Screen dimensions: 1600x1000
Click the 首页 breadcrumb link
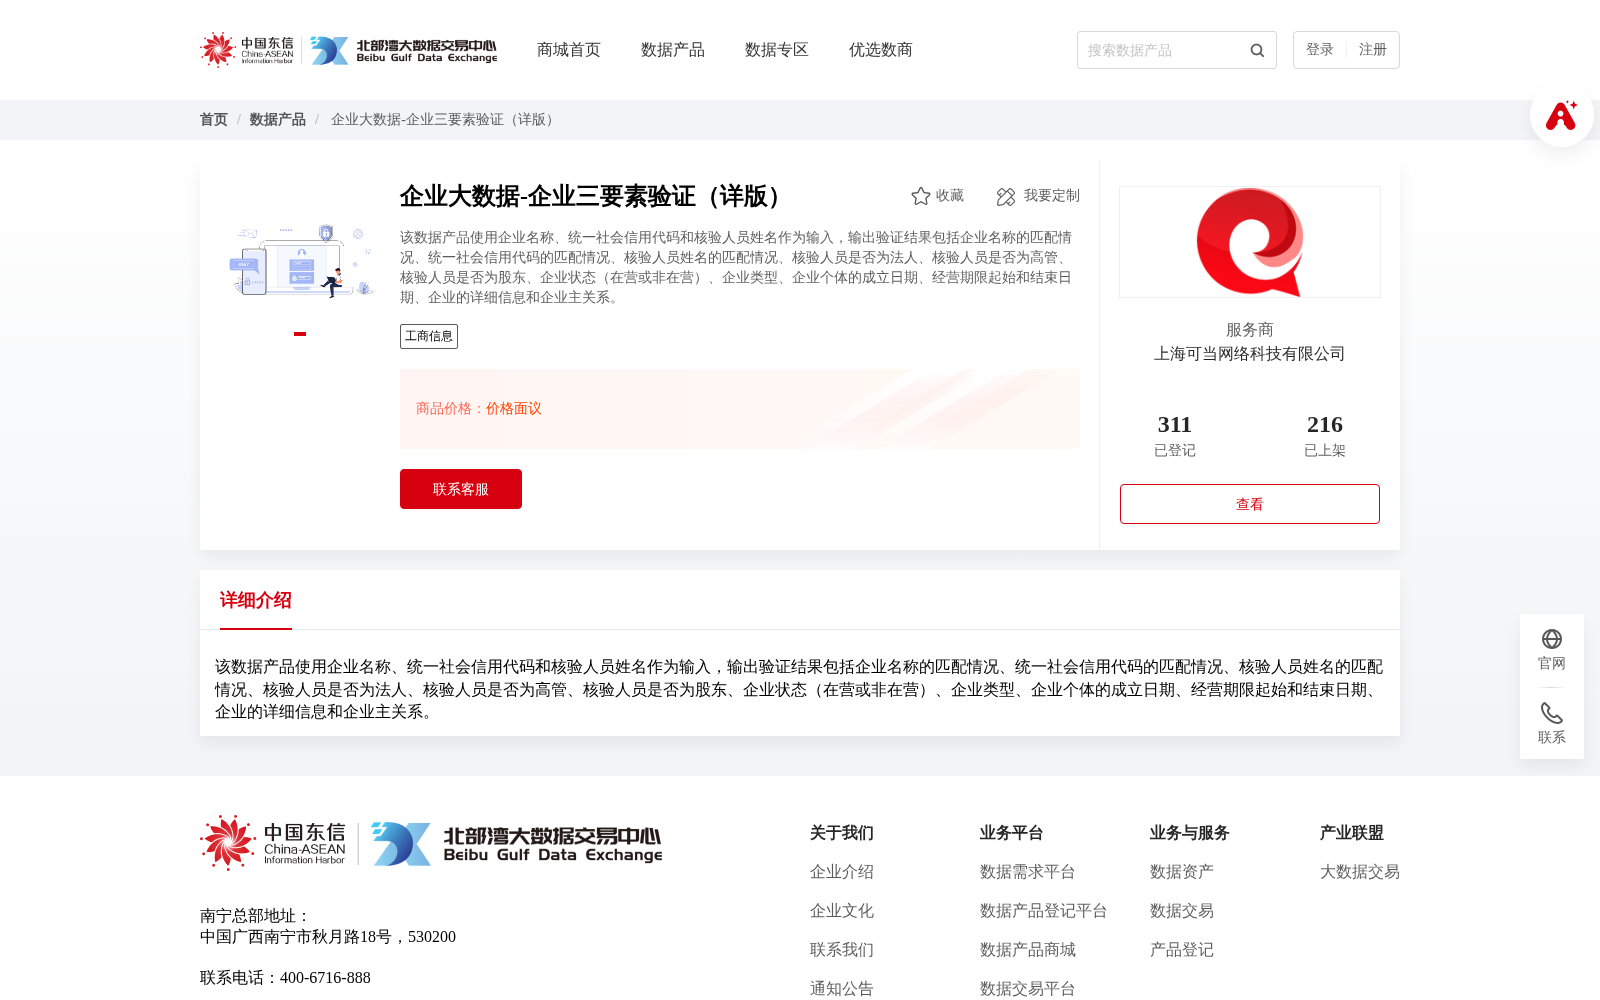(212, 119)
